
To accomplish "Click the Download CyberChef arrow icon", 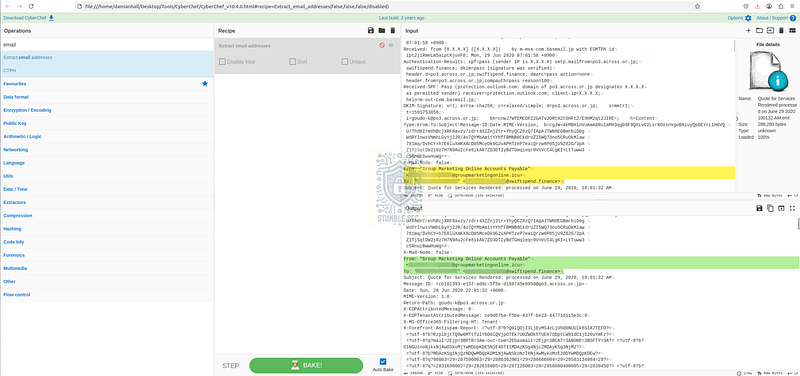I will pyautogui.click(x=51, y=18).
